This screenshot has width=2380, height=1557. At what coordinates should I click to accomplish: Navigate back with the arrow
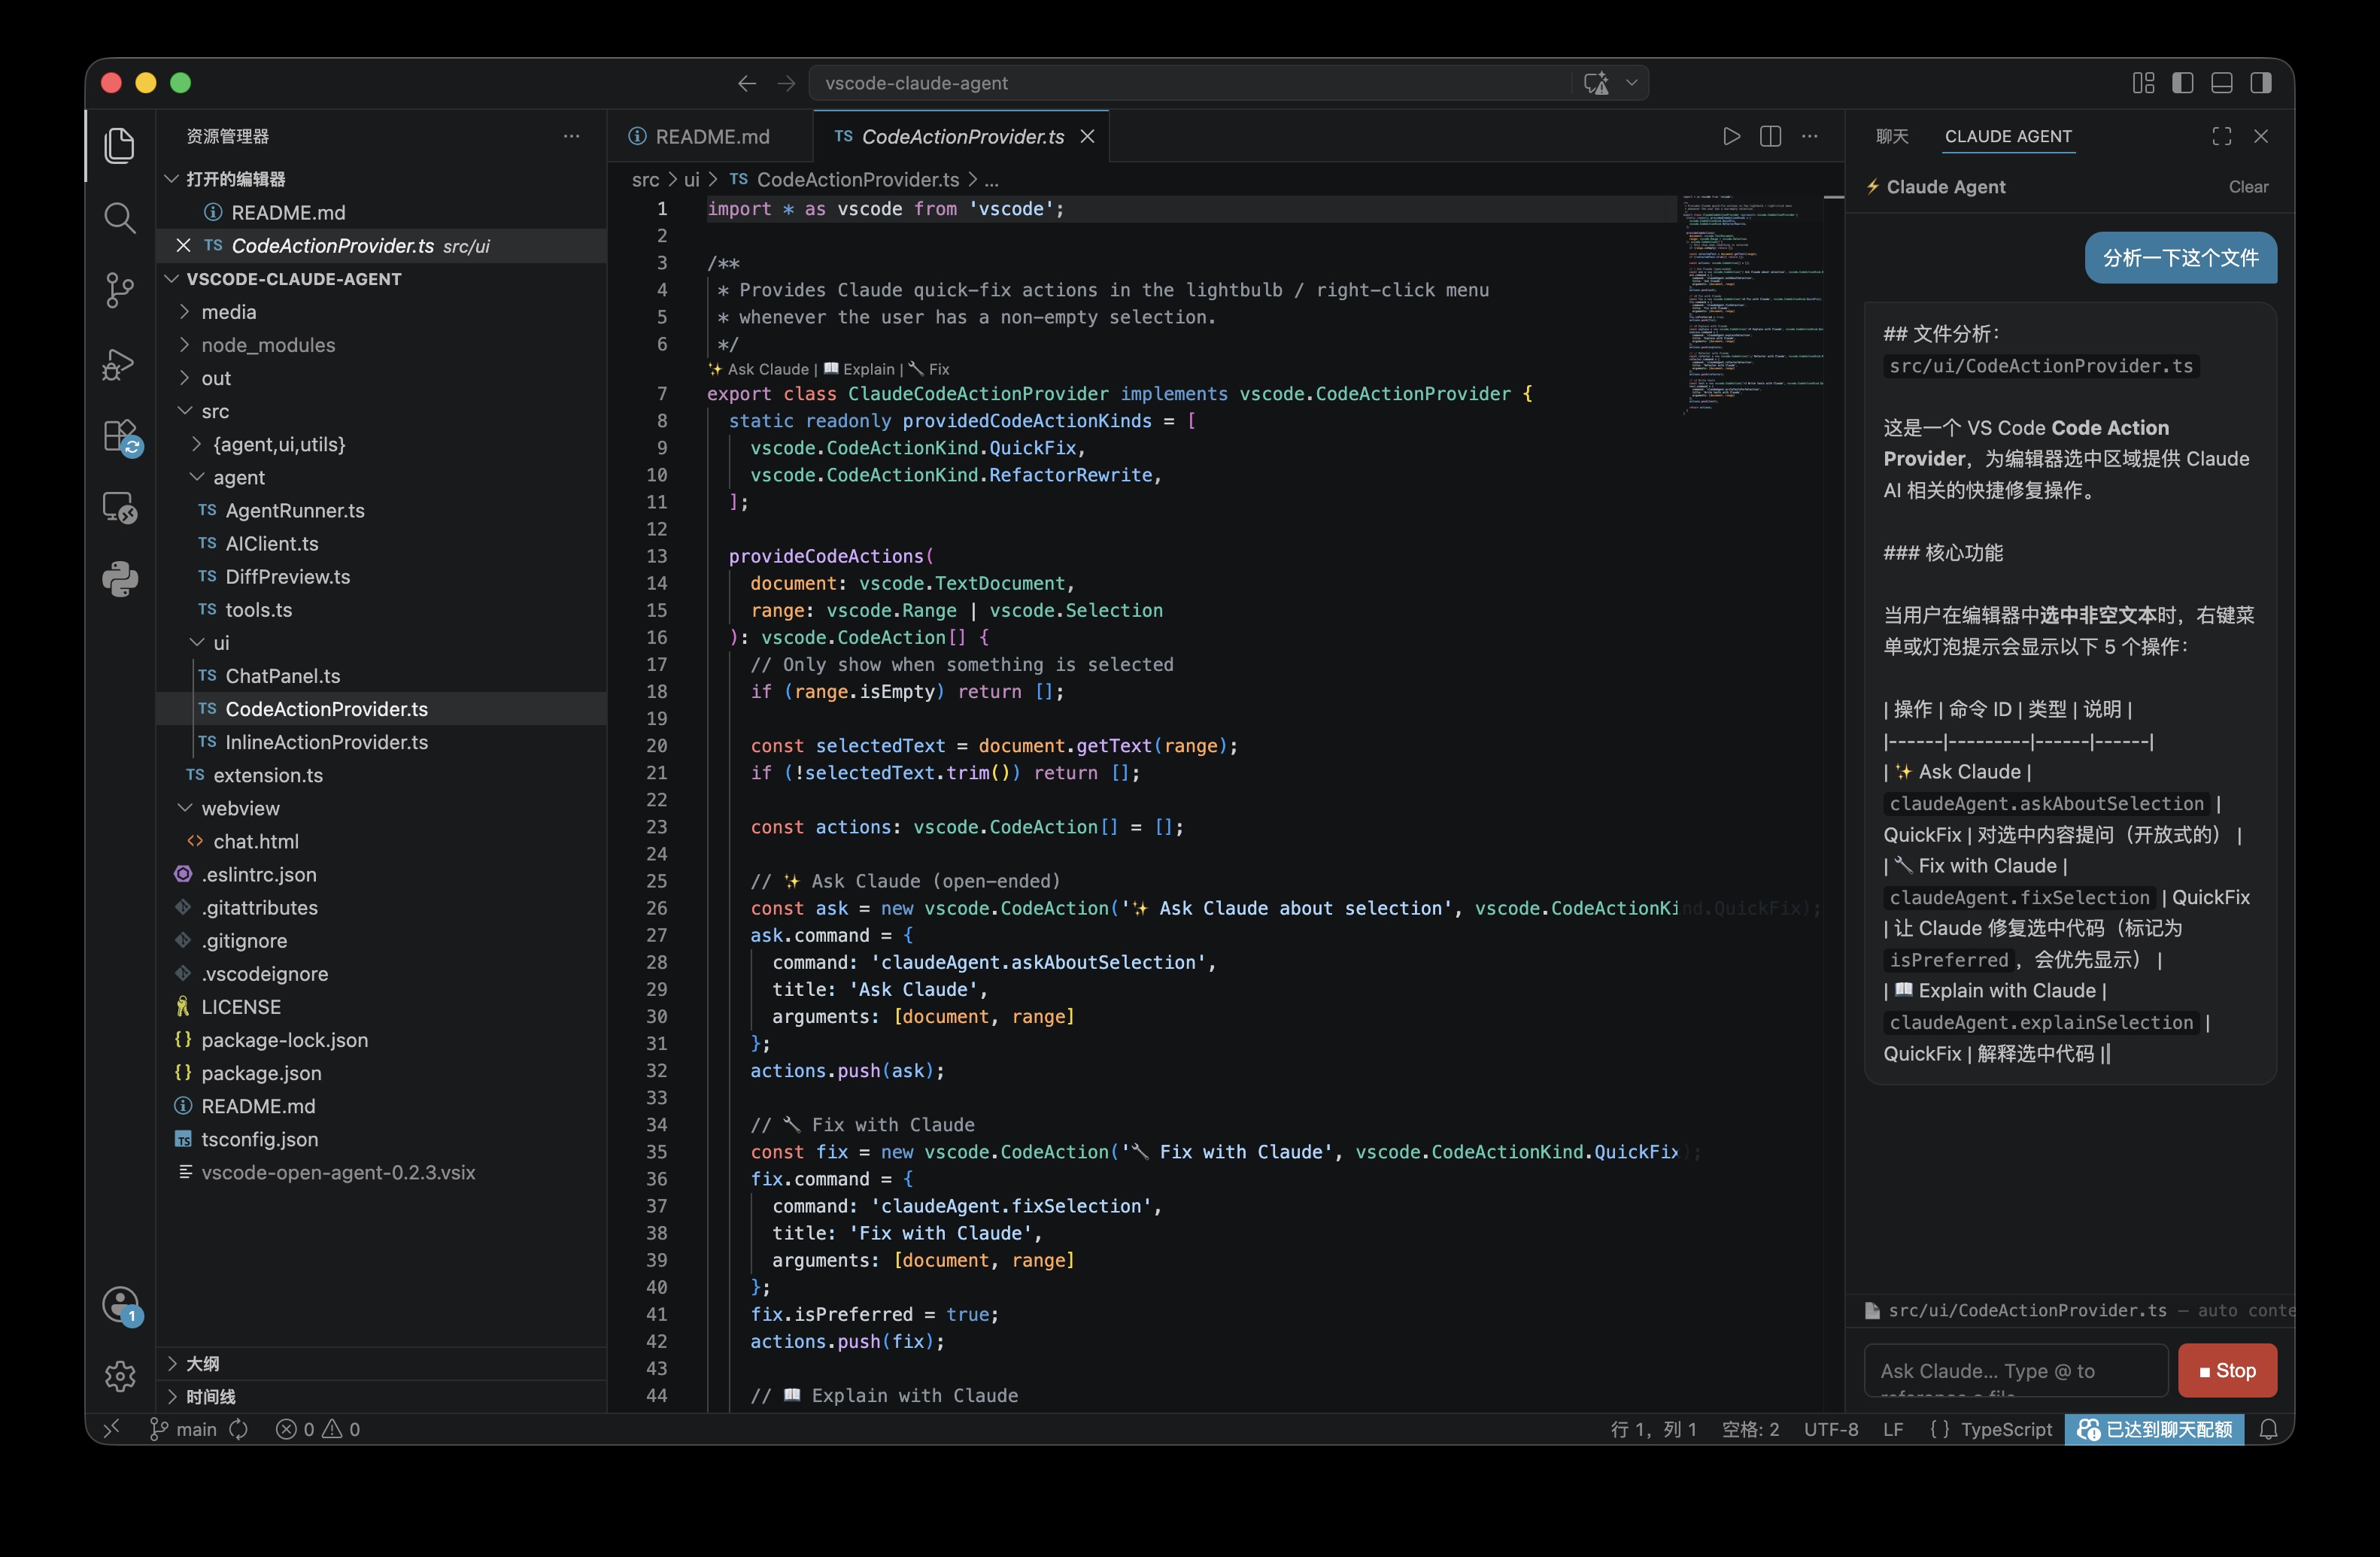[747, 83]
